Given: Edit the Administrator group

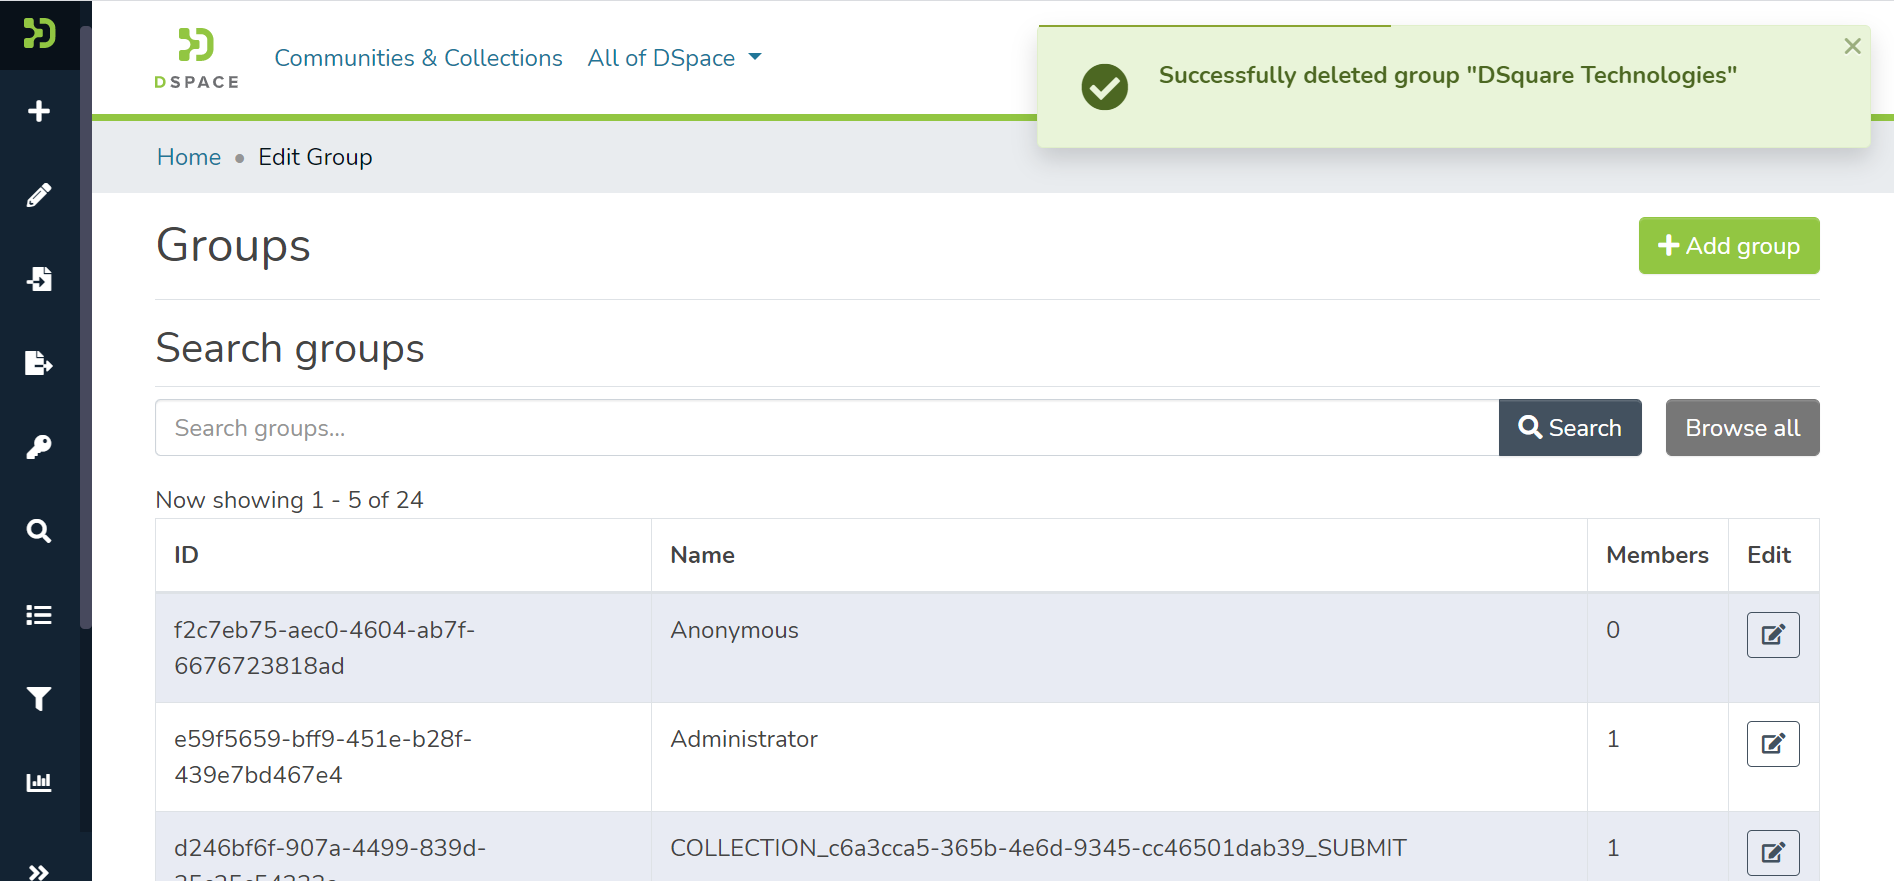Looking at the screenshot, I should click(1772, 744).
